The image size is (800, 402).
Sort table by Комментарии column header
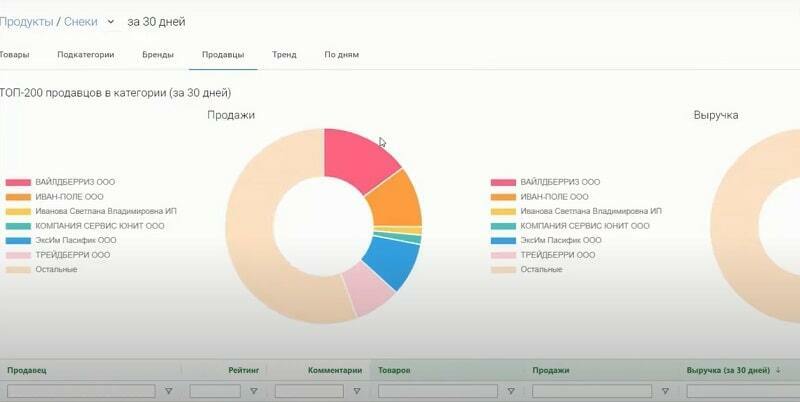click(x=335, y=370)
